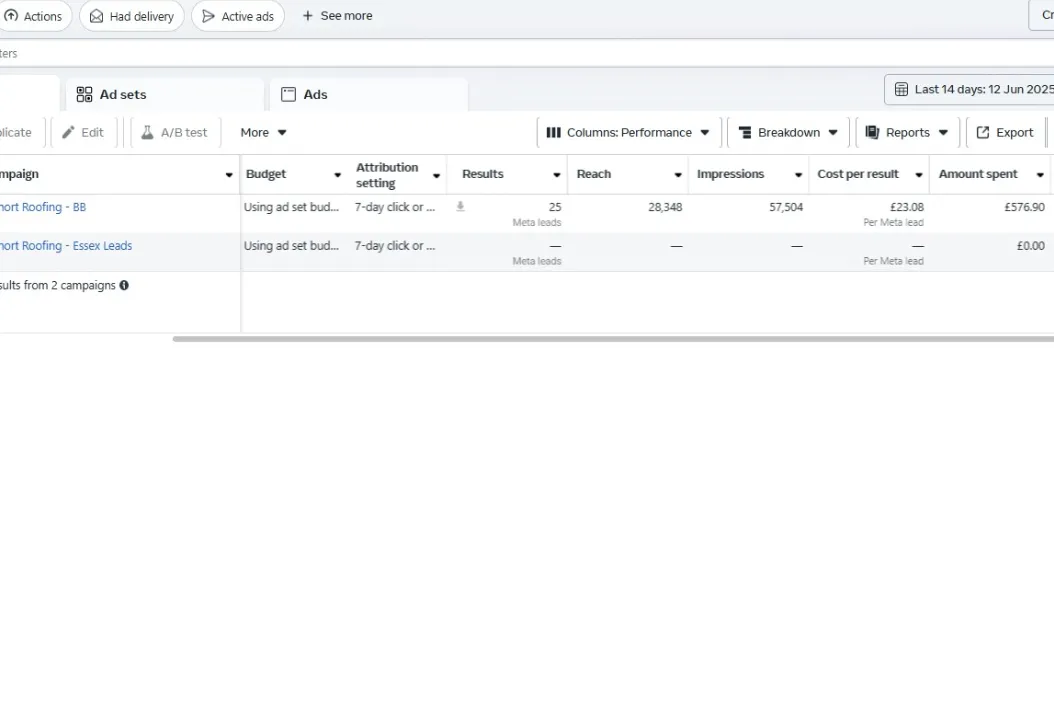
Task: Click the Active ads play icon
Action: 208,16
